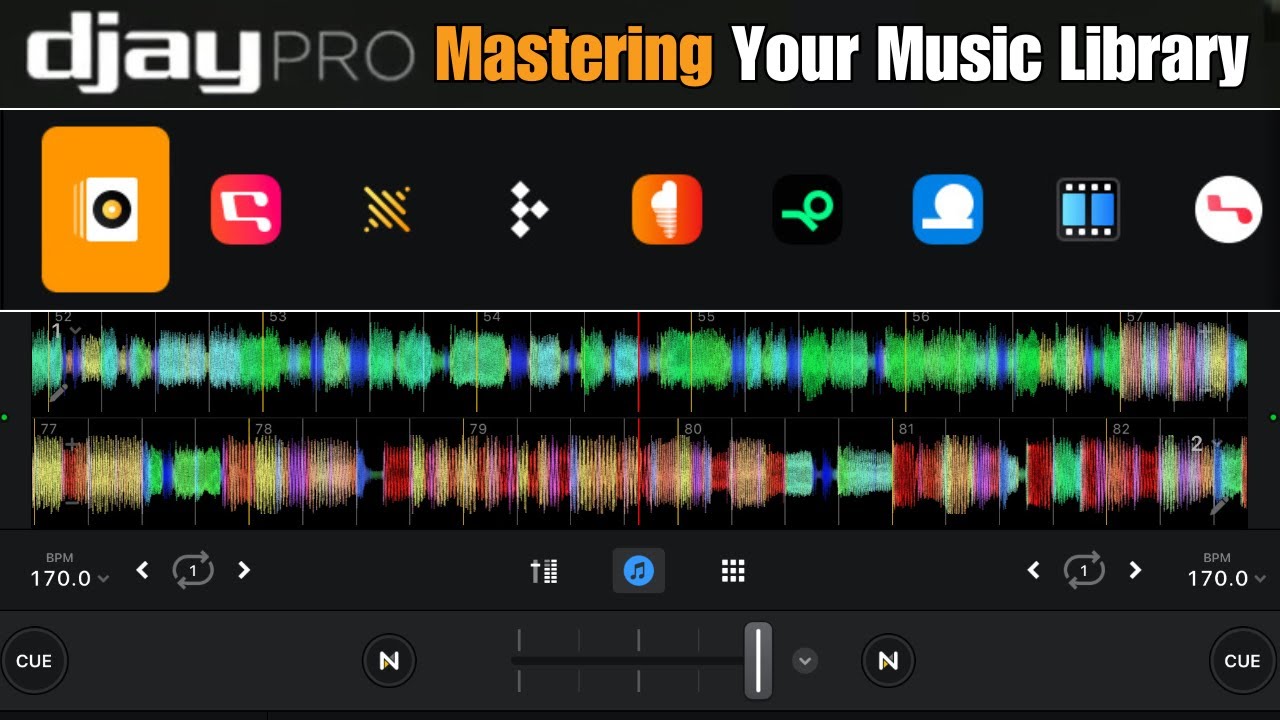Open the pads grid view icon

point(733,571)
